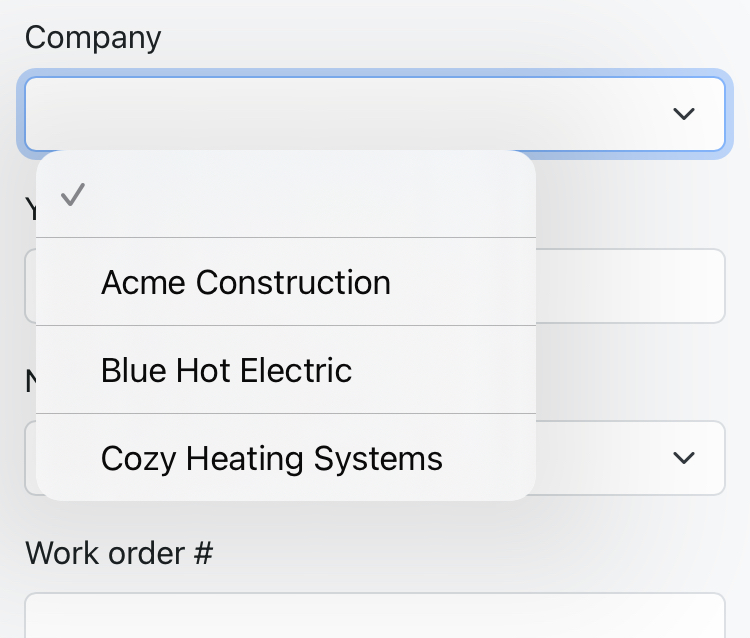Choose Blue Hot Electric option
Image resolution: width=750 pixels, height=638 pixels.
227,370
